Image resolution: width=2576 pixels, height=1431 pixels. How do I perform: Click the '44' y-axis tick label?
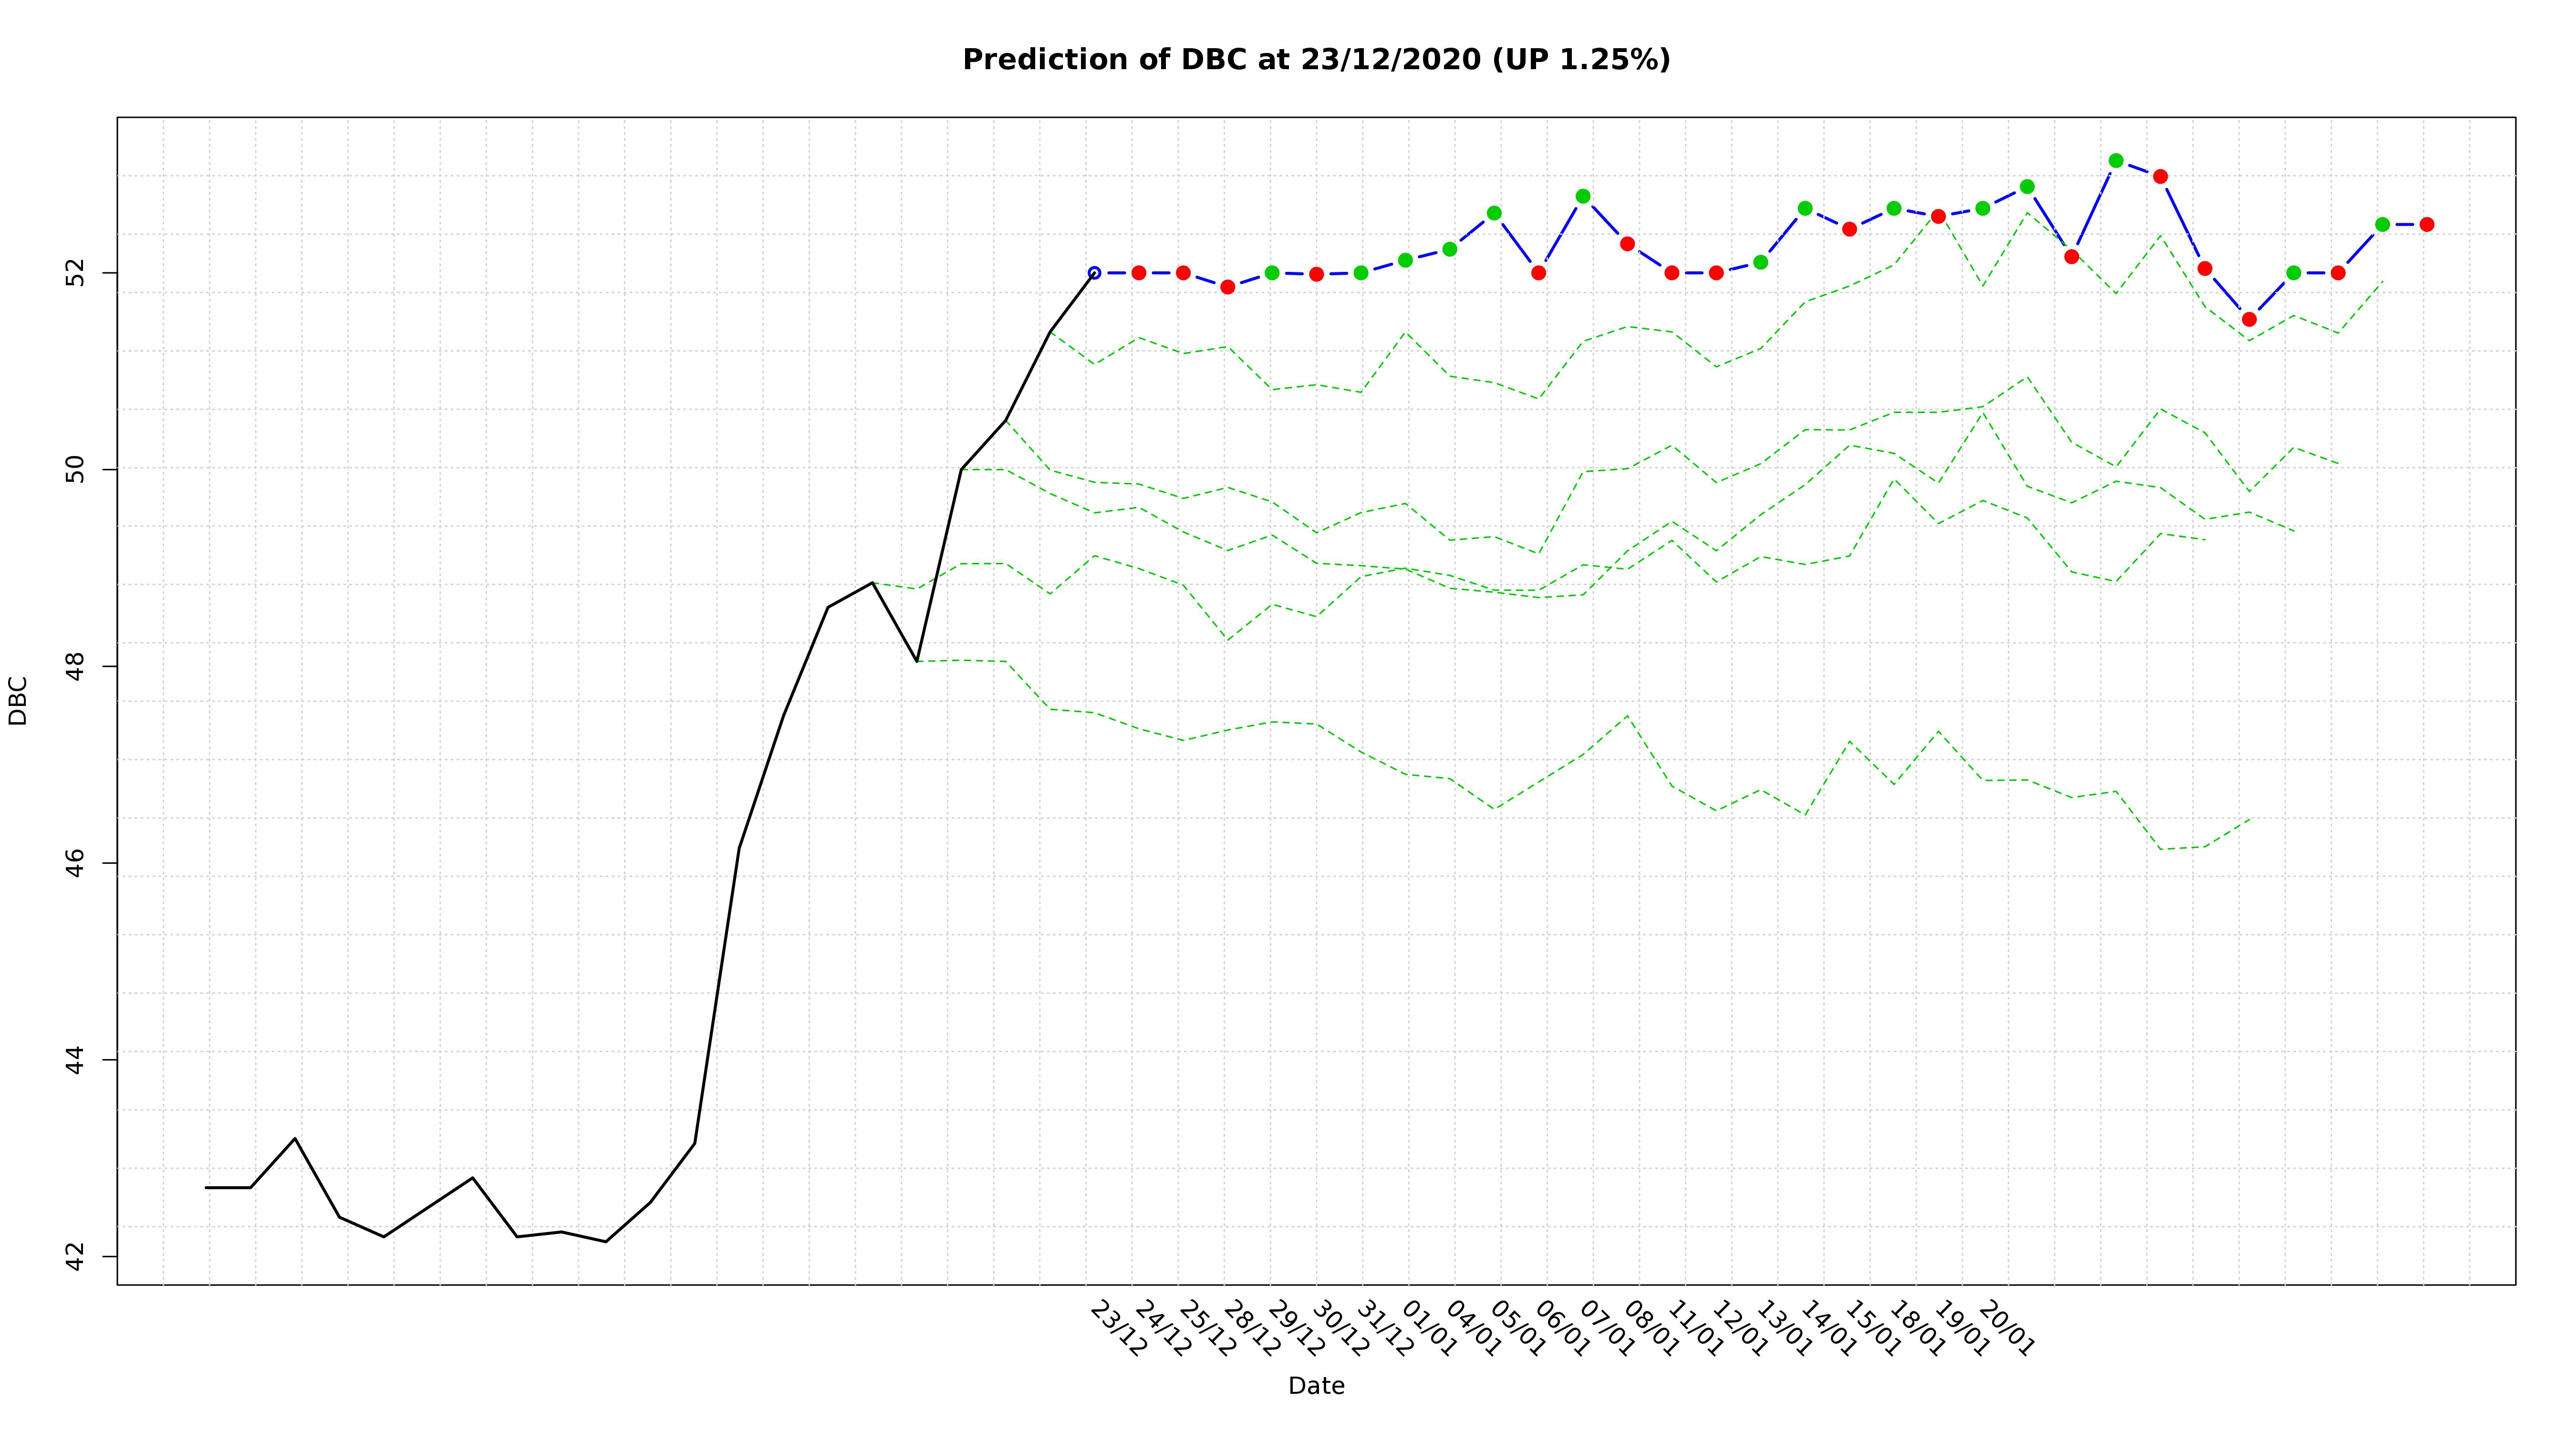(76, 1059)
